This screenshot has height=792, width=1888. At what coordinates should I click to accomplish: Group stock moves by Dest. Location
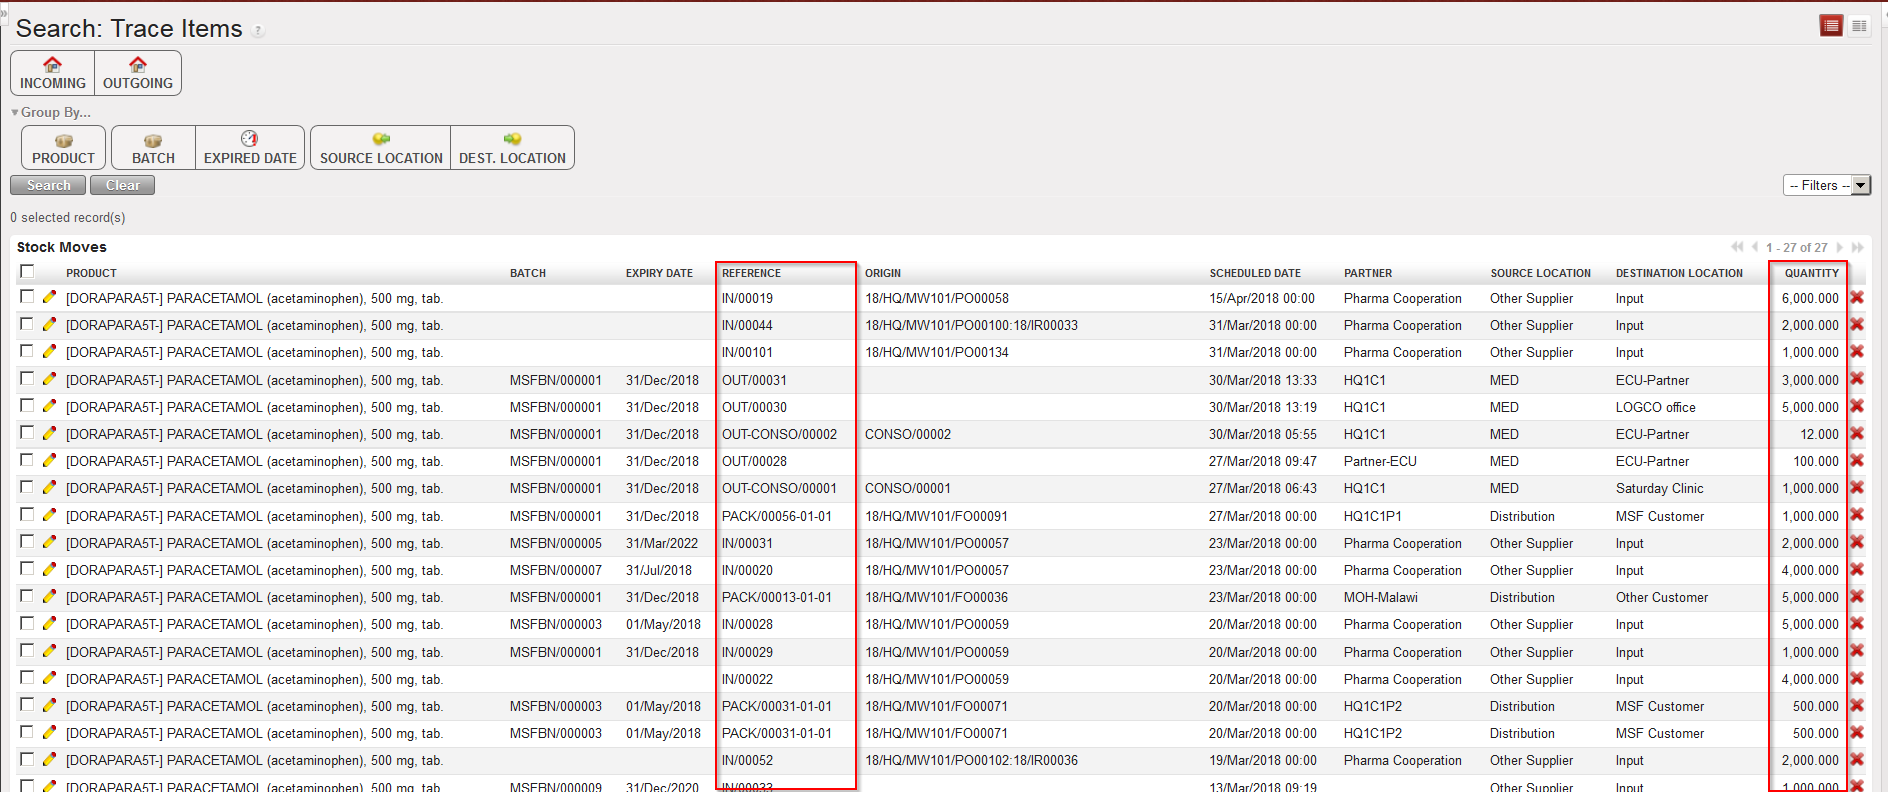[512, 148]
